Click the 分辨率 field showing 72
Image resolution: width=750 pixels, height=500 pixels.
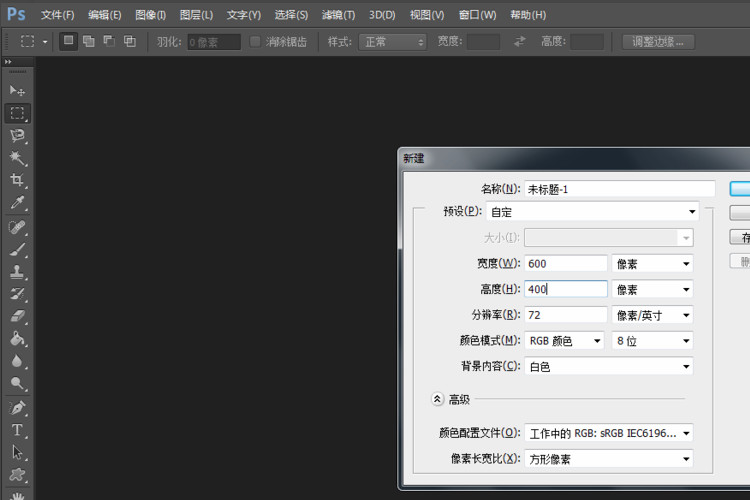pyautogui.click(x=566, y=315)
